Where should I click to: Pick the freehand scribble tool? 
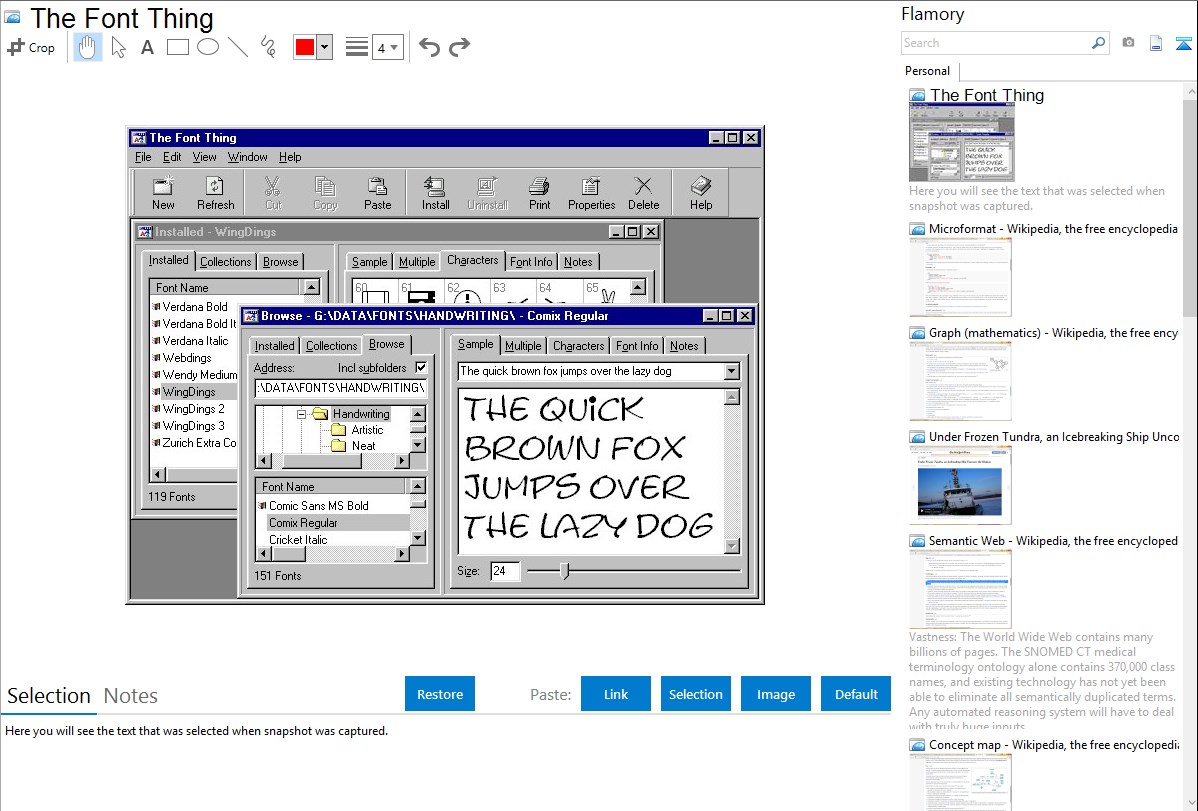click(x=268, y=47)
